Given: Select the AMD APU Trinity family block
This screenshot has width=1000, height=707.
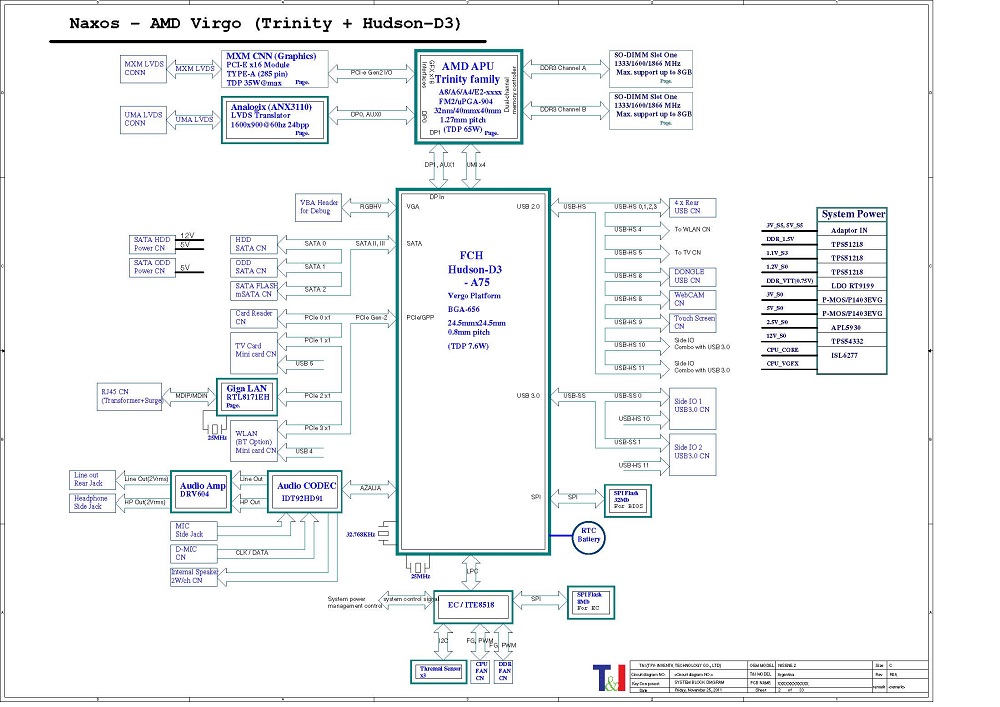Looking at the screenshot, I should (x=468, y=94).
